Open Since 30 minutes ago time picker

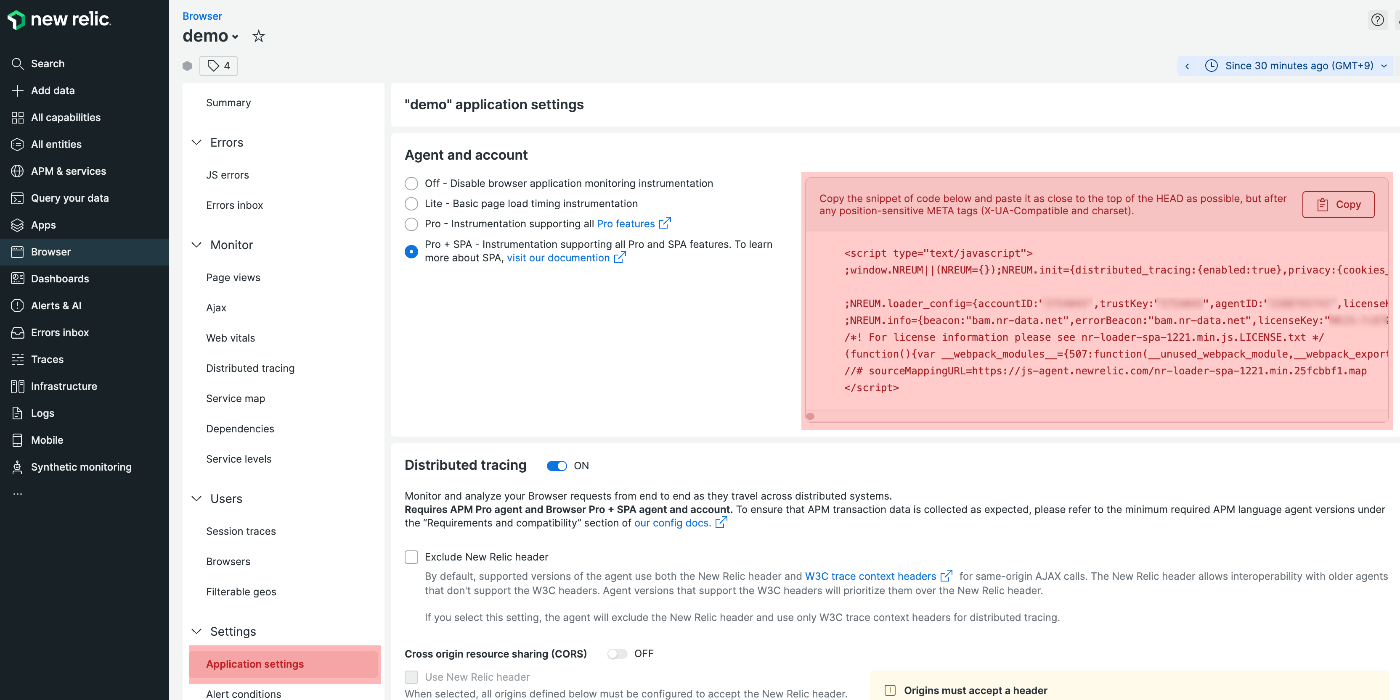pos(1297,66)
